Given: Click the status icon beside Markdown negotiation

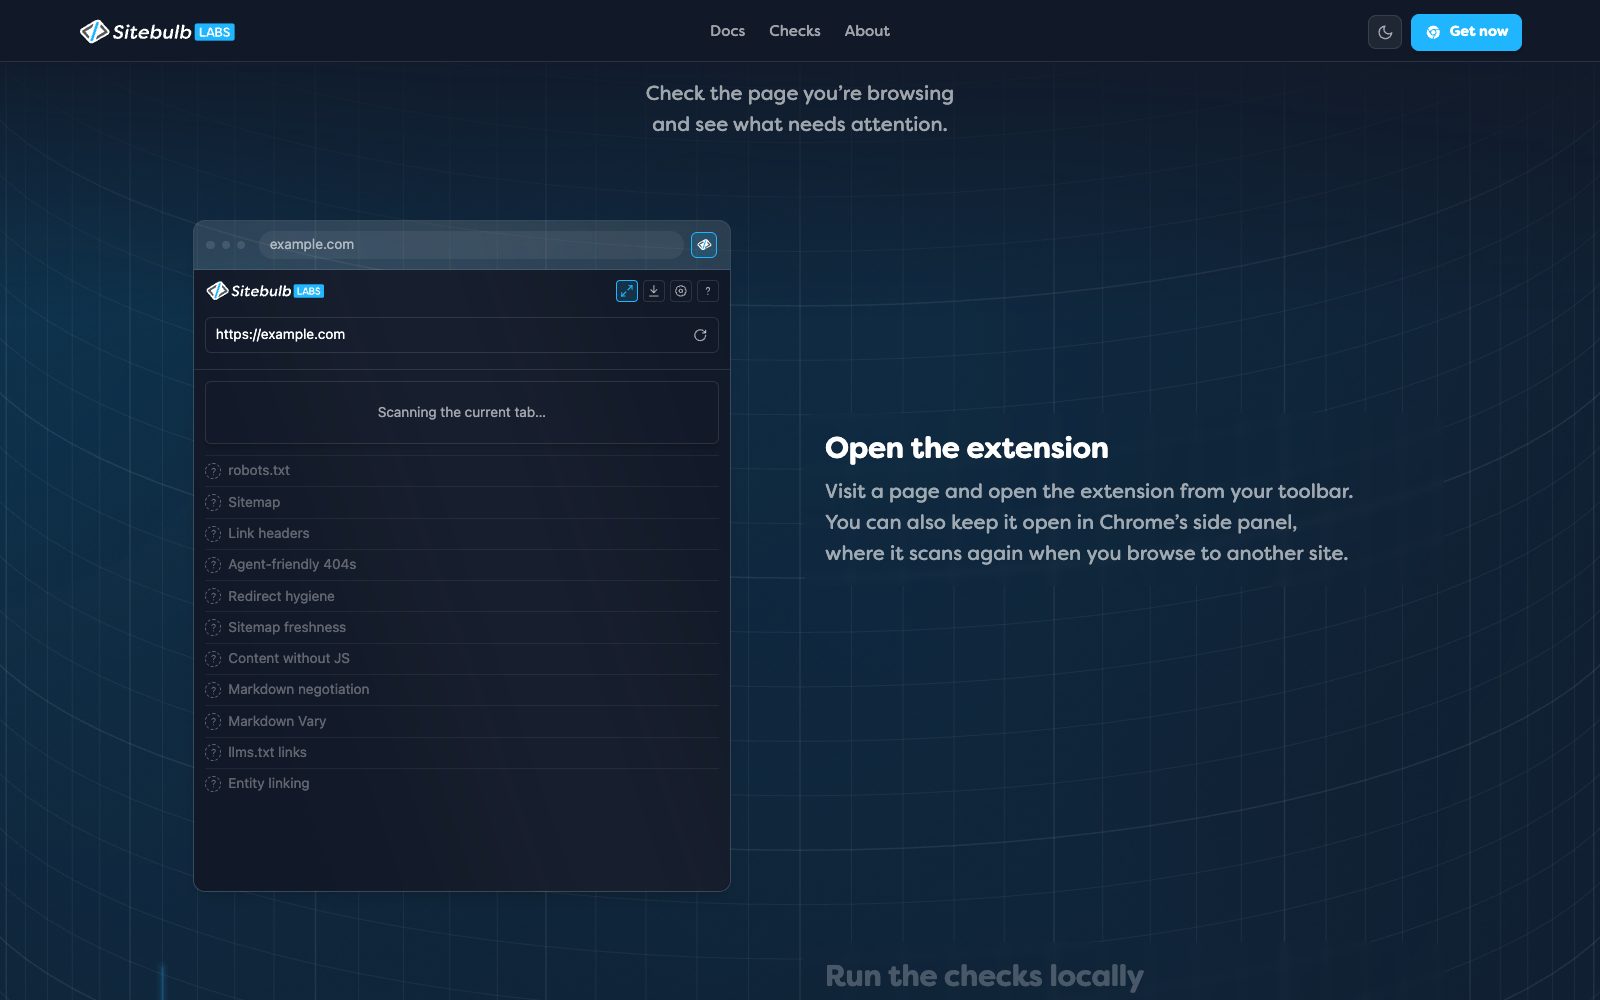Looking at the screenshot, I should point(213,690).
